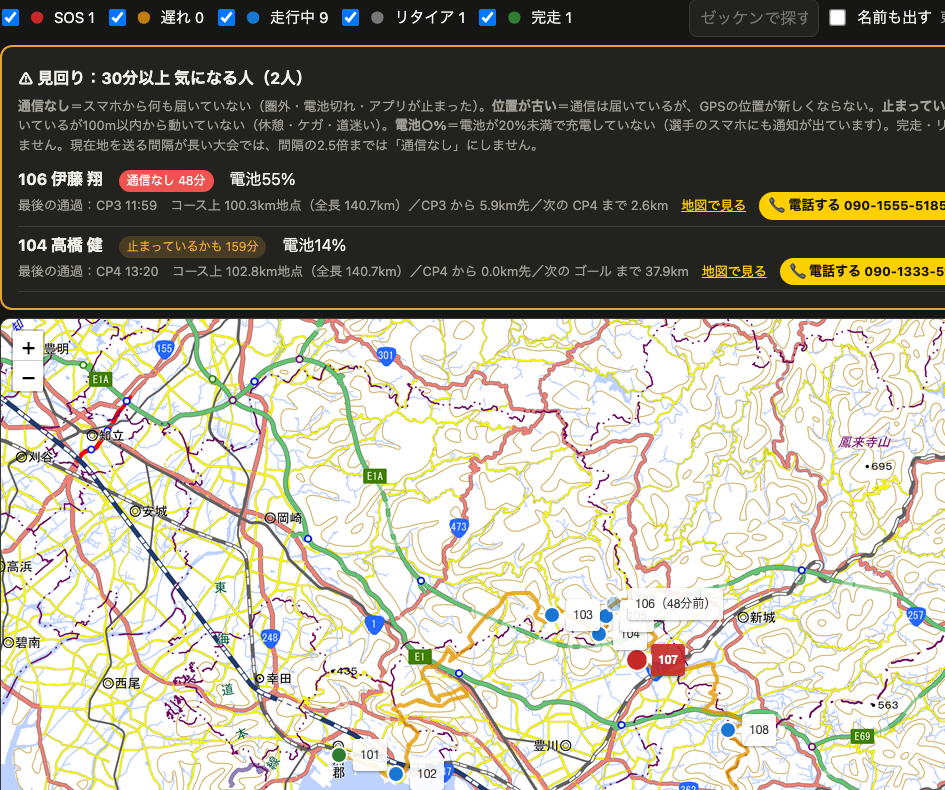Screen dimensions: 945x790
Task: Select the green finished marker dot for 101
Action: tap(339, 755)
